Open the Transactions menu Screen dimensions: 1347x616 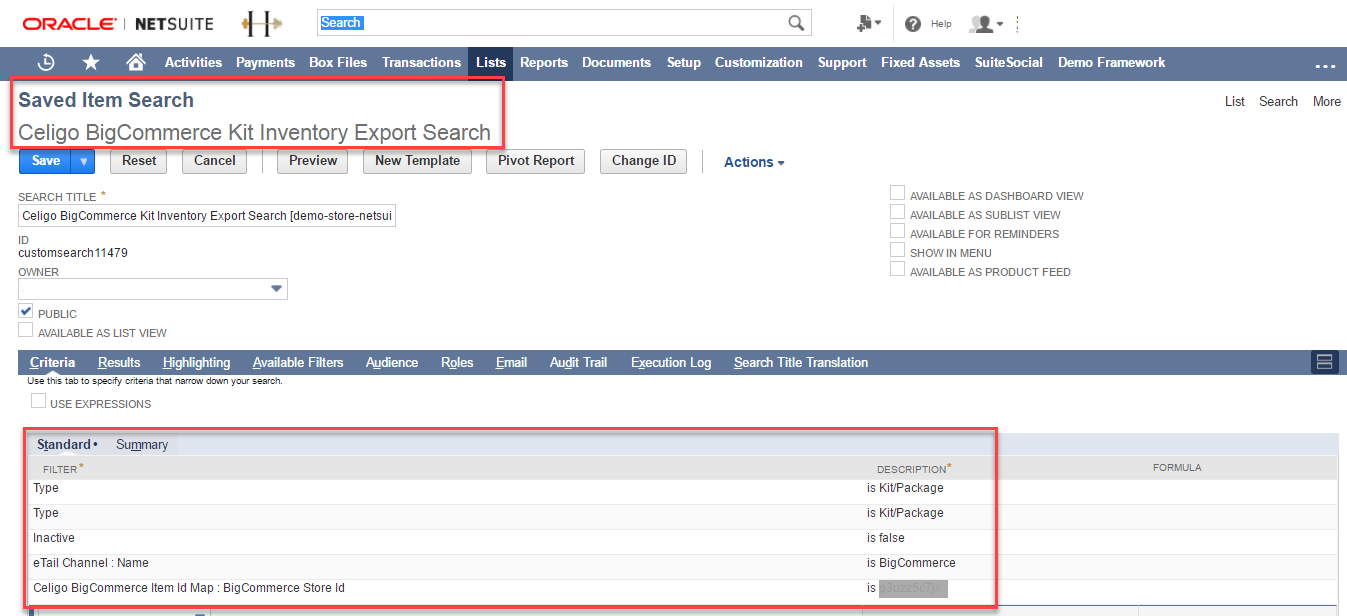tap(421, 62)
